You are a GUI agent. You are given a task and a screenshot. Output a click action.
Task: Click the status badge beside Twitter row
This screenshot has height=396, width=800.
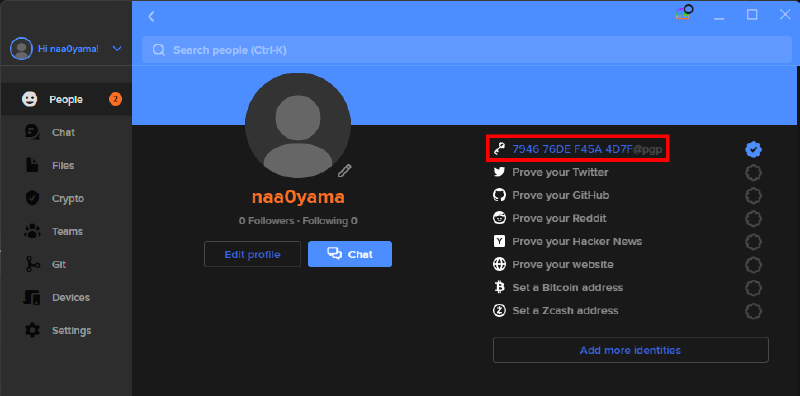[754, 172]
